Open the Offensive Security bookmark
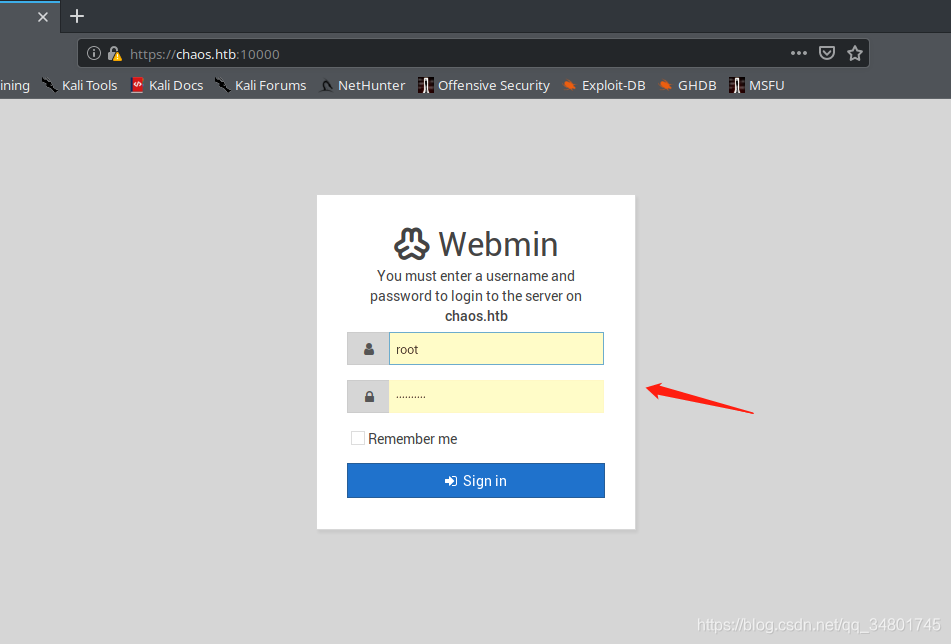This screenshot has width=951, height=644. click(484, 86)
